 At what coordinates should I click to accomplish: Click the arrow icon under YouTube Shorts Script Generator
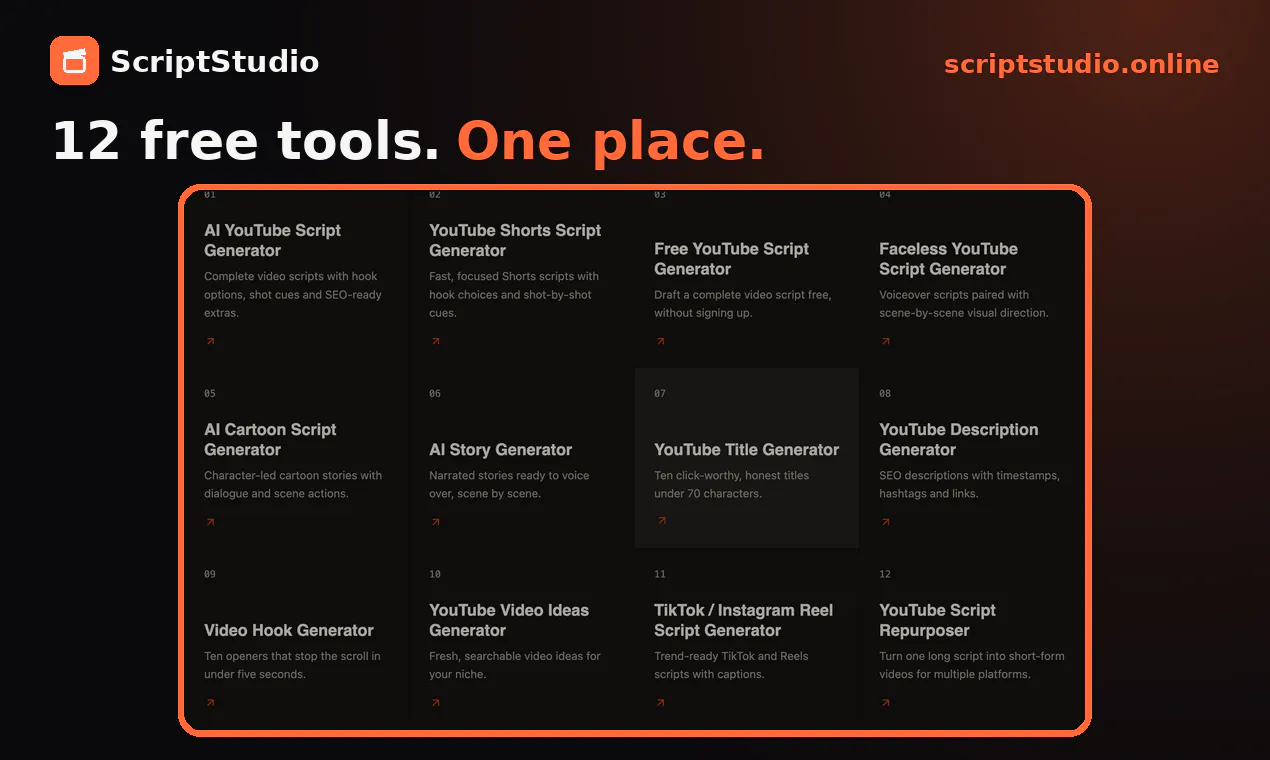pyautogui.click(x=435, y=341)
